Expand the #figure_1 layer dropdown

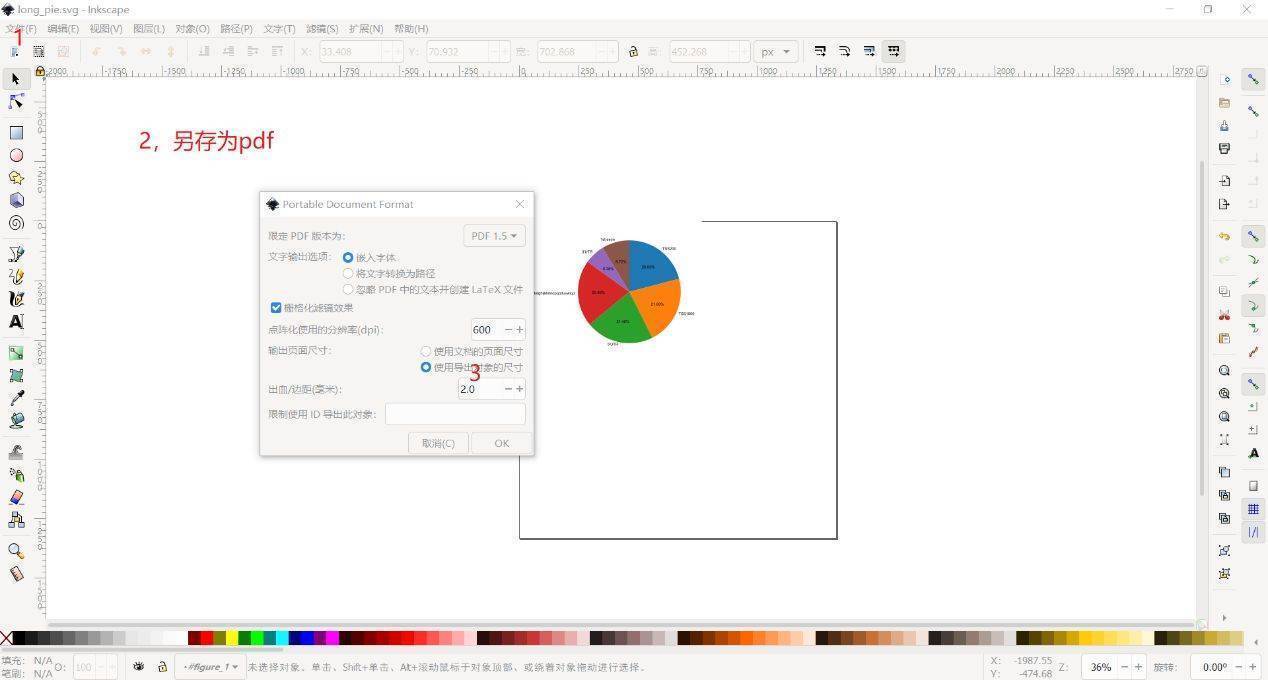tap(211, 667)
